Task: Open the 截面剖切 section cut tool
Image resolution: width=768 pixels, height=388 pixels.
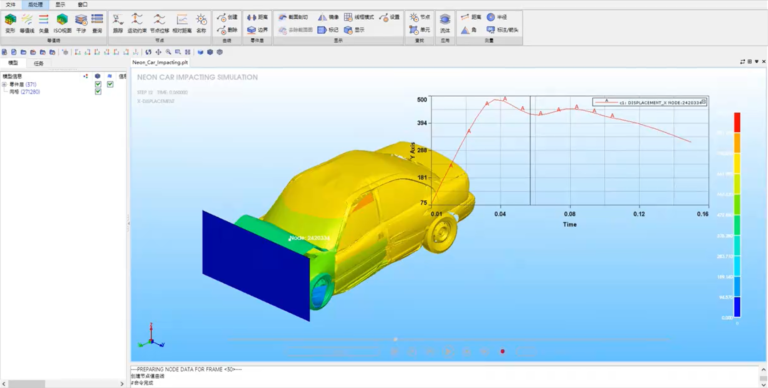Action: 293,17
